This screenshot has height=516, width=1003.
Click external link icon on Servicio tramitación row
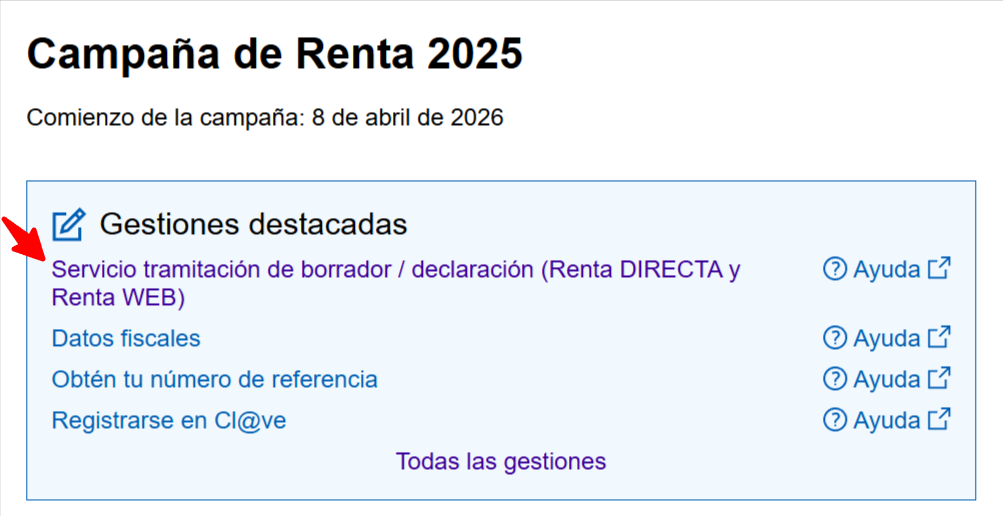pos(939,269)
